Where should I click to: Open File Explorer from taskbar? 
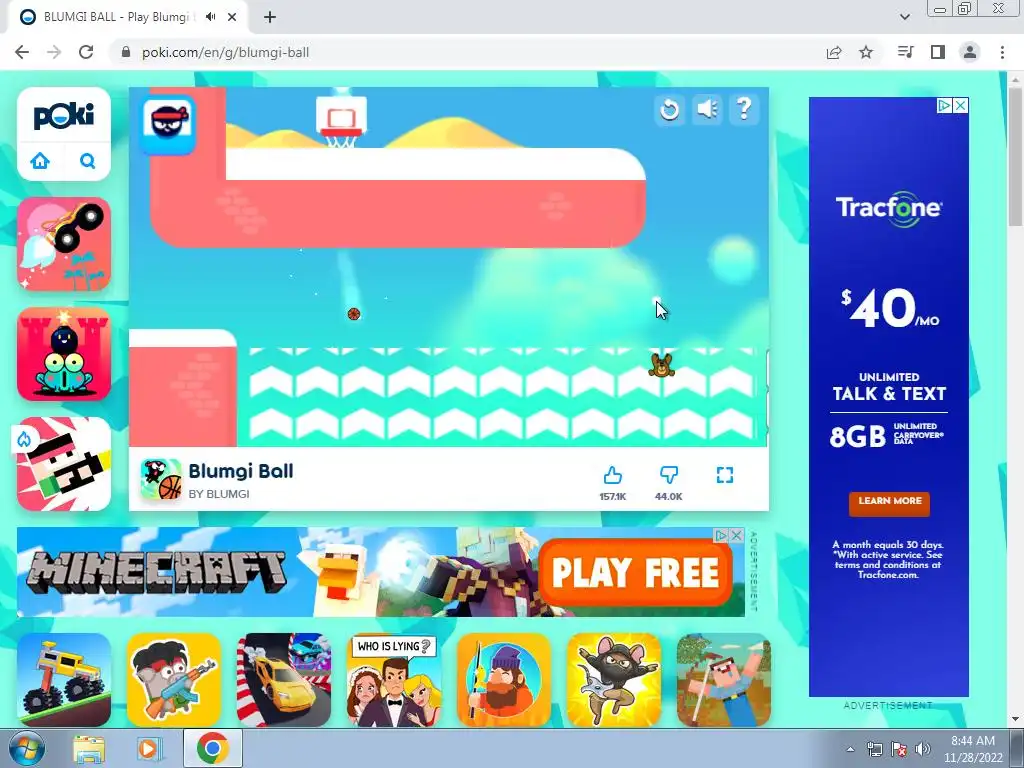pos(89,749)
